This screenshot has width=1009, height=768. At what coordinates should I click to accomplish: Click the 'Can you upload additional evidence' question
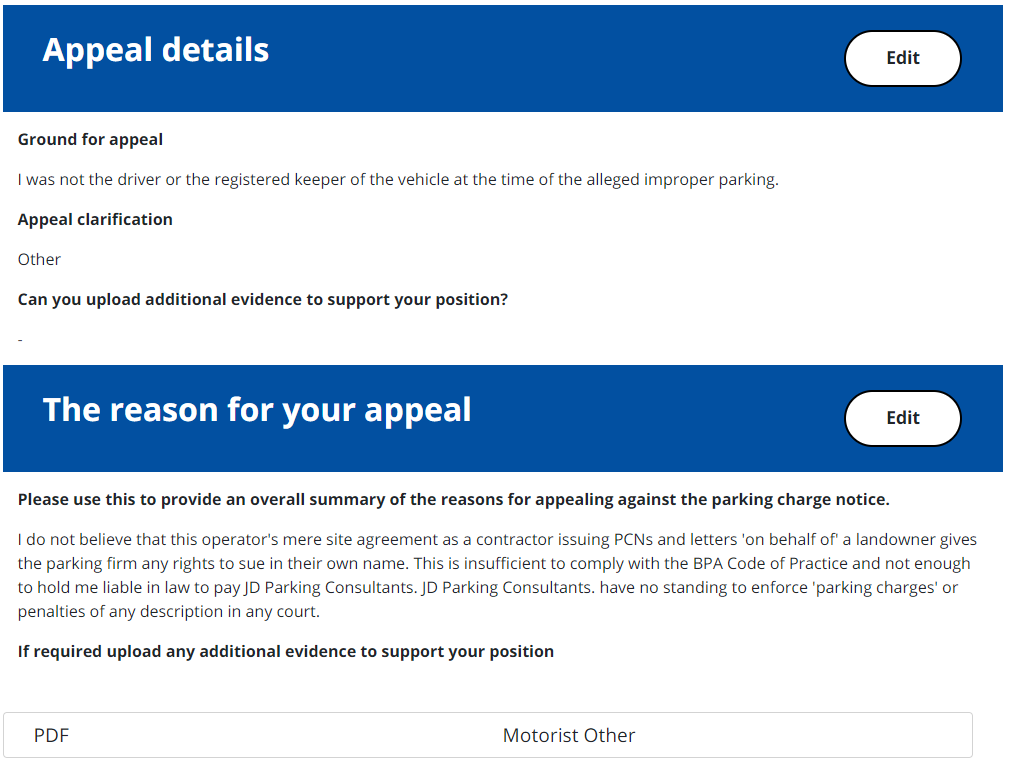coord(263,300)
